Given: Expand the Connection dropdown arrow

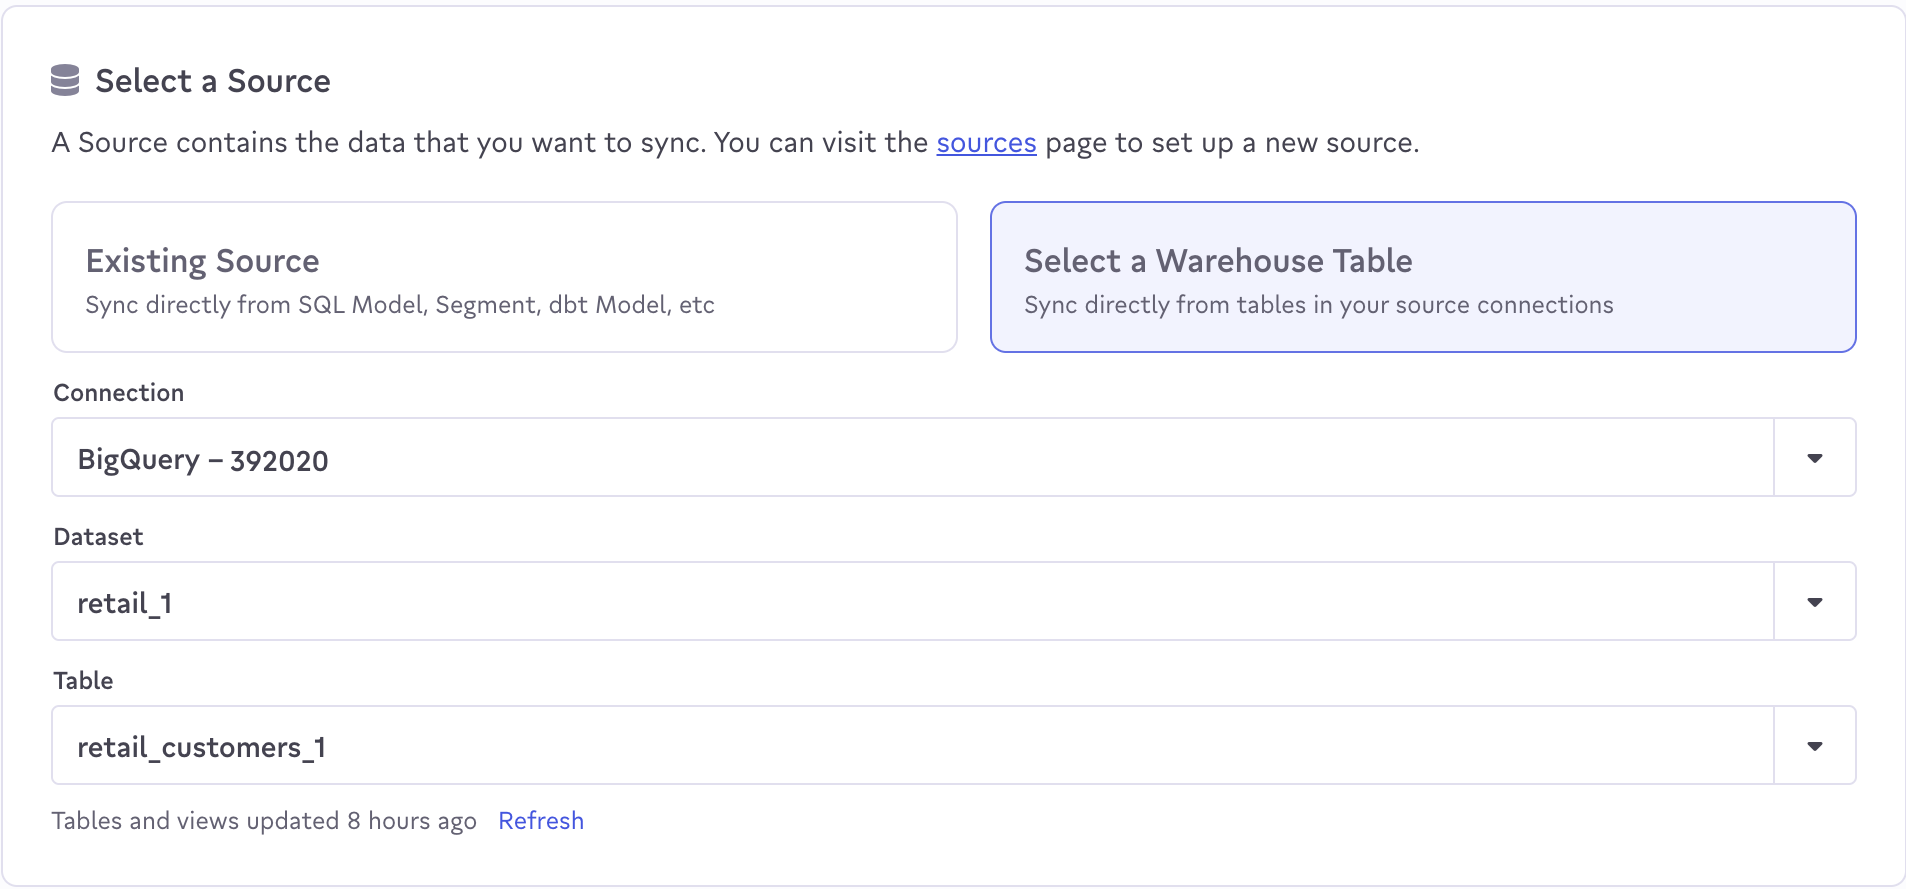Looking at the screenshot, I should (1814, 458).
